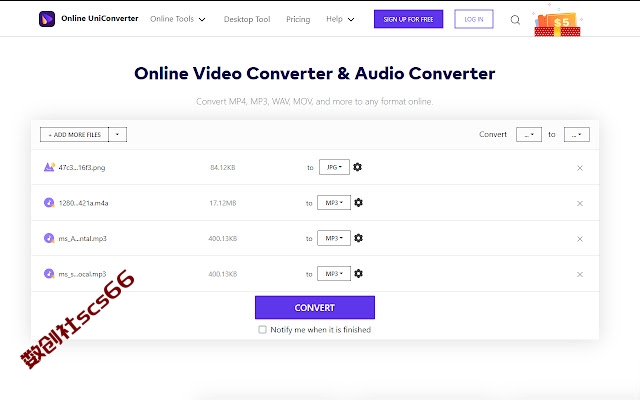Remove ms_s...ocal.mp3 with its X icon

(580, 274)
